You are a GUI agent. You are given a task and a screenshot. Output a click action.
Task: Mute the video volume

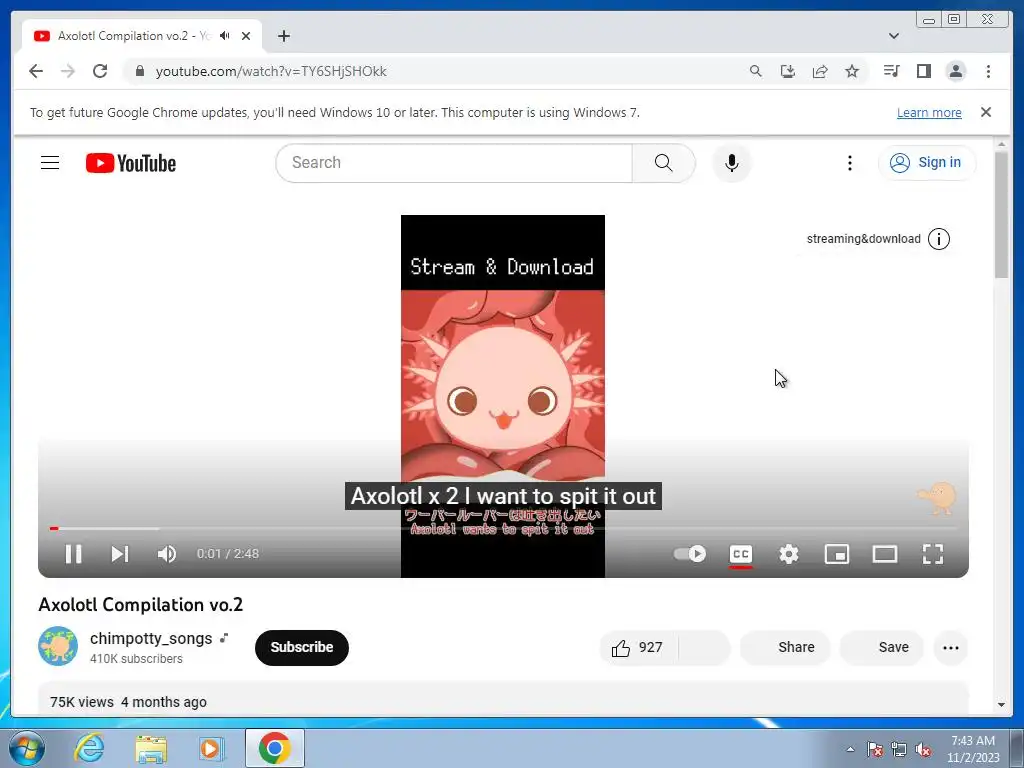(x=167, y=554)
